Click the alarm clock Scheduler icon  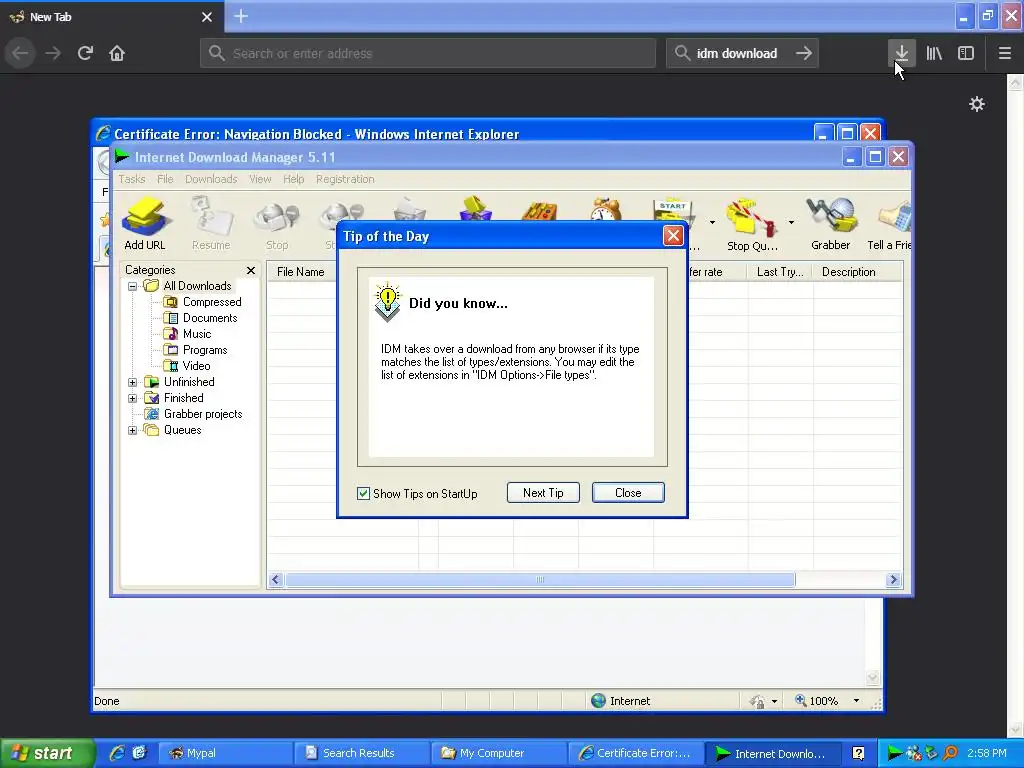pos(606,210)
